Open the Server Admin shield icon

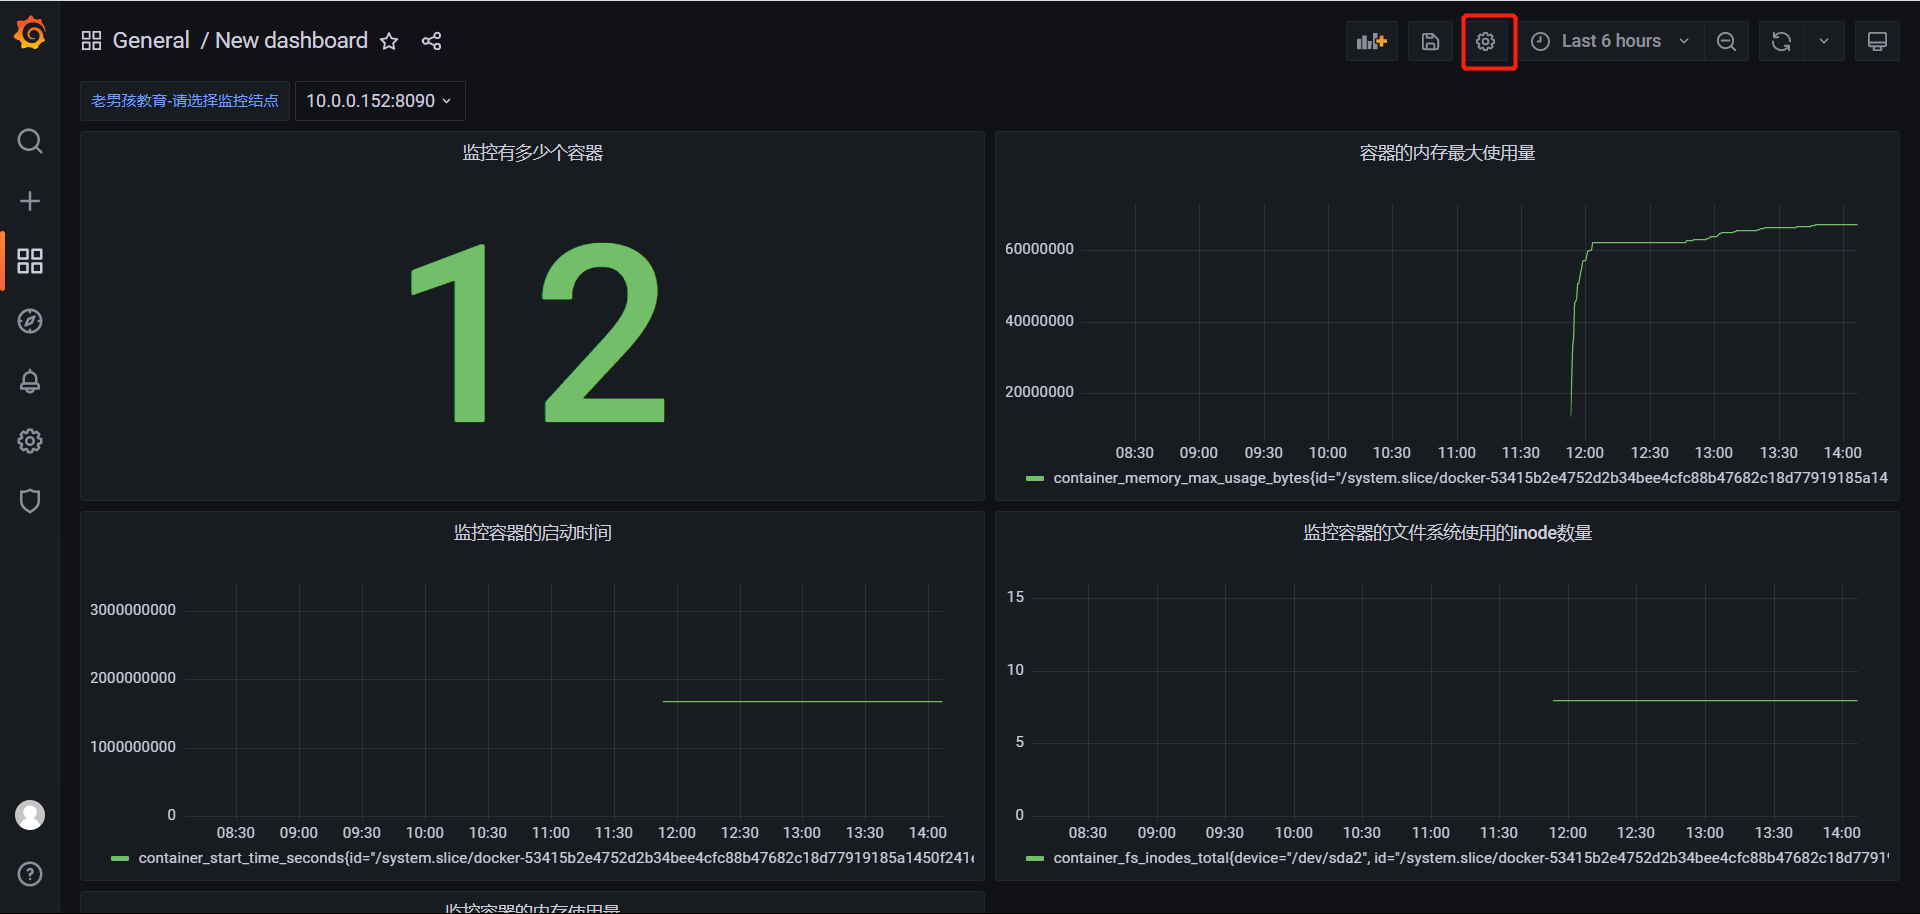(x=30, y=501)
